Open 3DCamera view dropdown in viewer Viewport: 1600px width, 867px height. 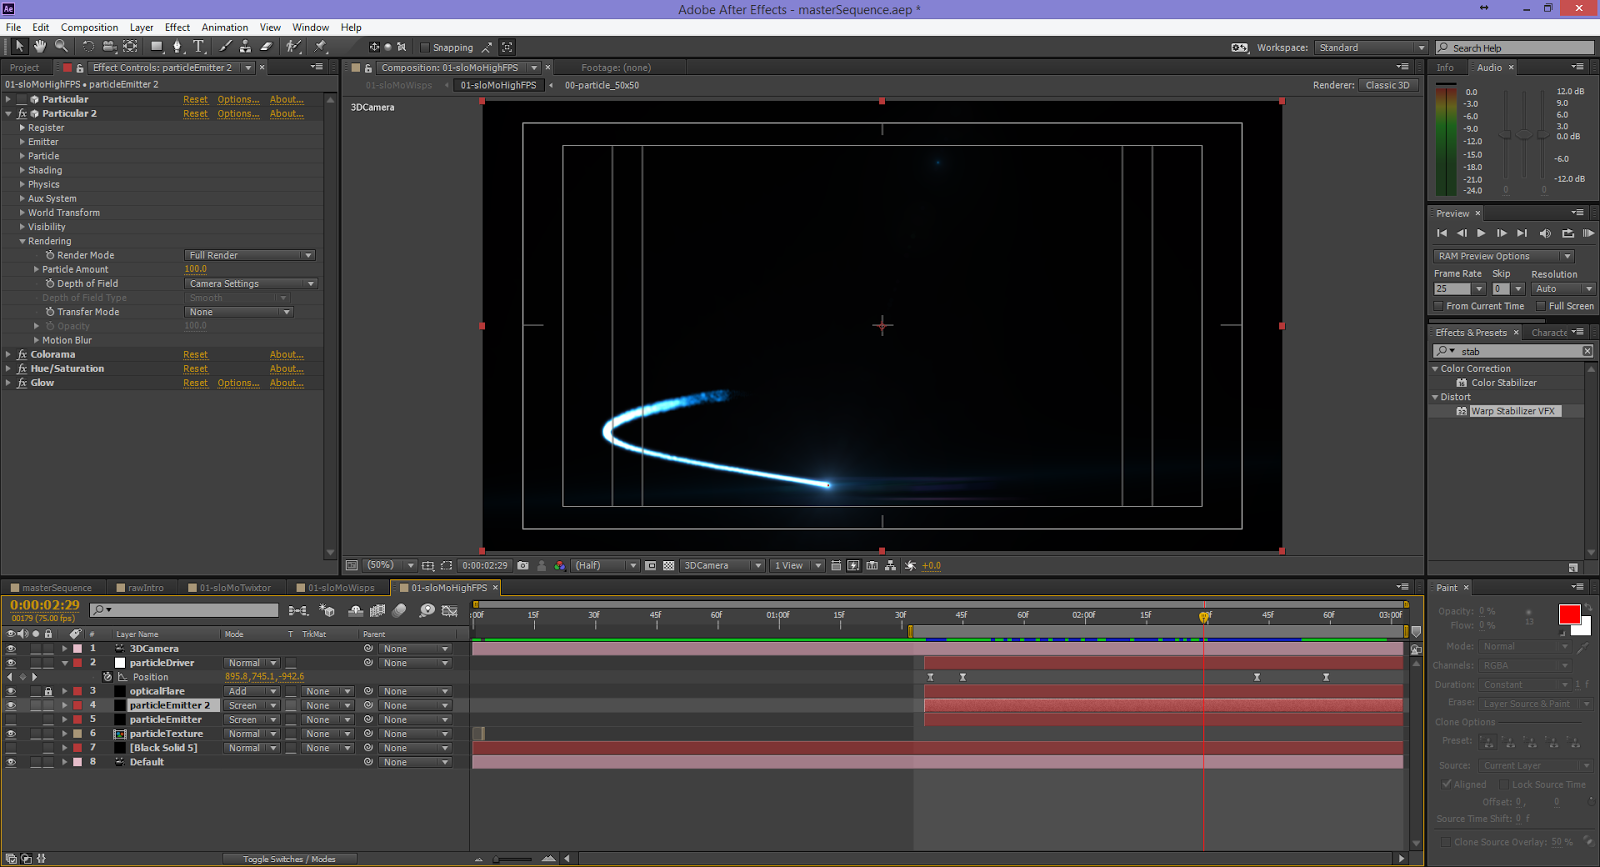pyautogui.click(x=722, y=565)
